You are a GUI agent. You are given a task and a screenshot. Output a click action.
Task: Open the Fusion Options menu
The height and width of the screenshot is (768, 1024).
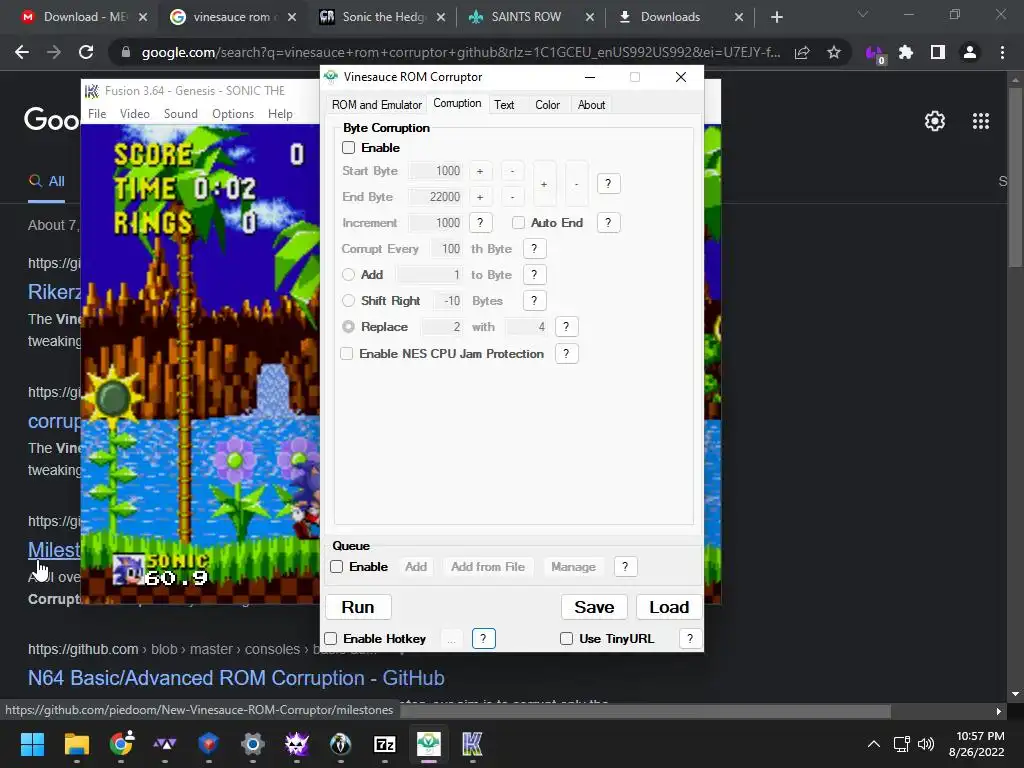(x=232, y=114)
